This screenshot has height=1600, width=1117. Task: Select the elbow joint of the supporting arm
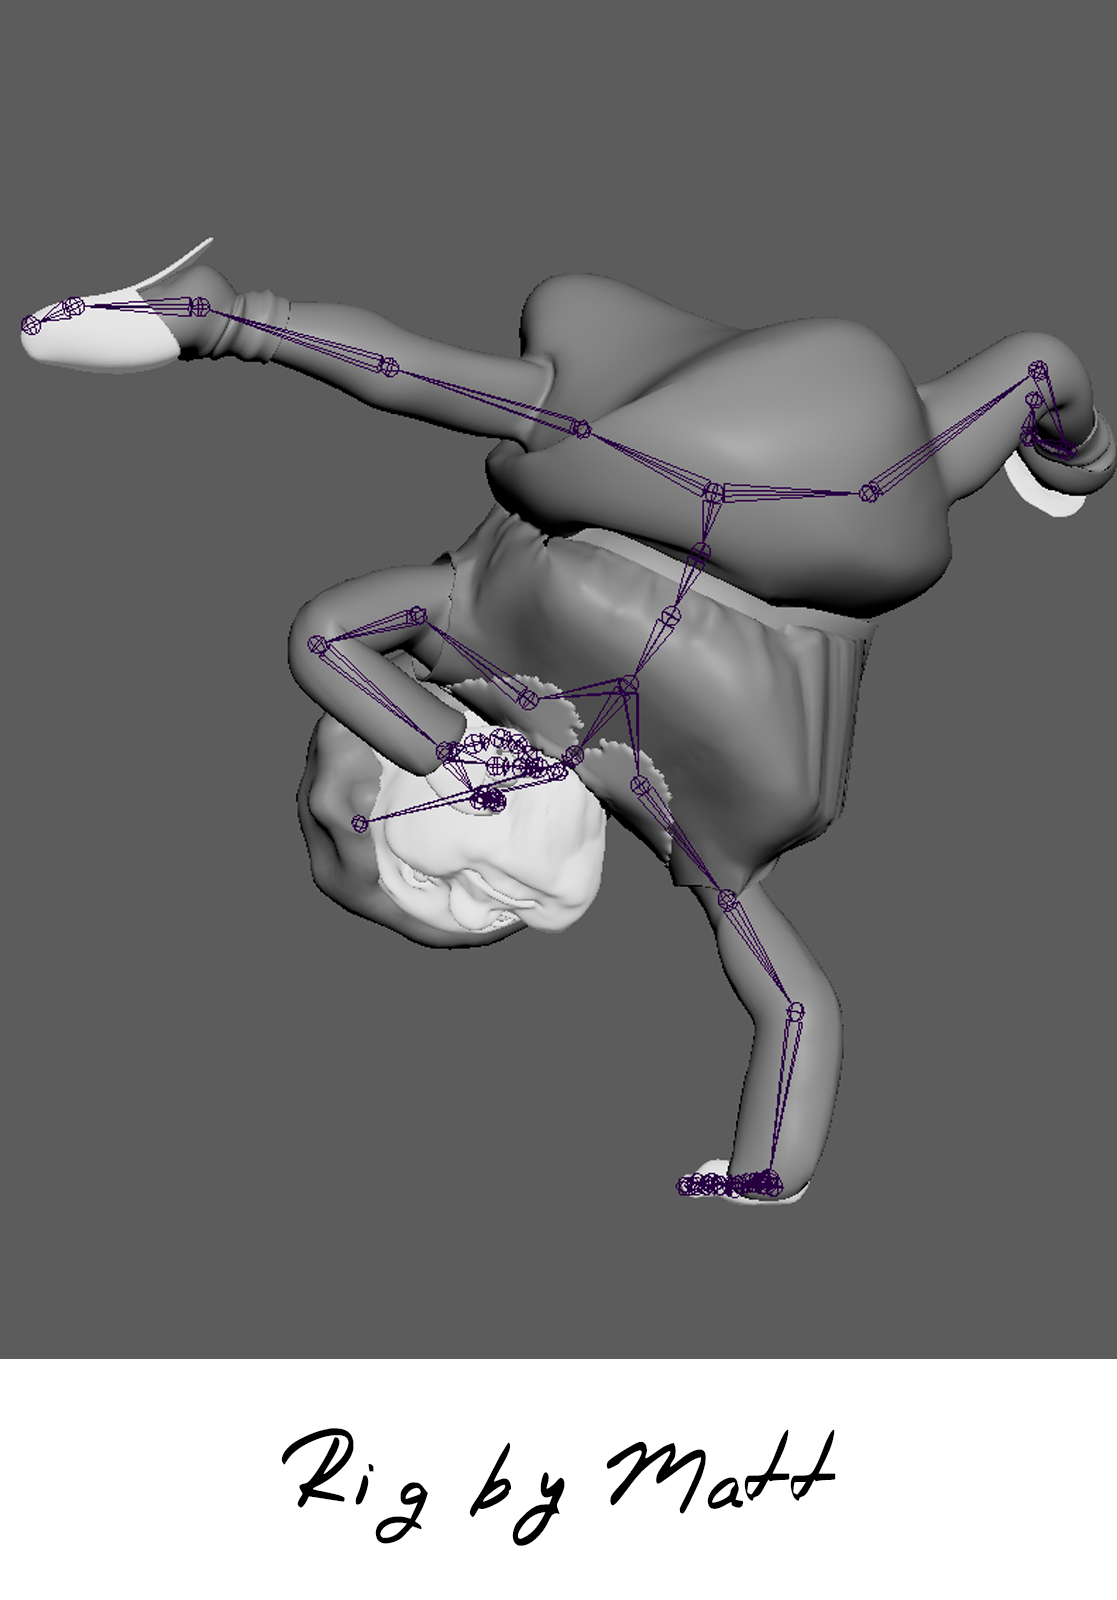pos(795,1011)
